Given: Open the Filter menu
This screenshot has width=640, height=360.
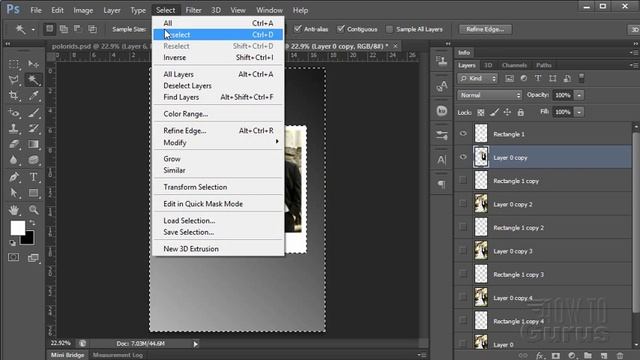Looking at the screenshot, I should click(x=193, y=10).
